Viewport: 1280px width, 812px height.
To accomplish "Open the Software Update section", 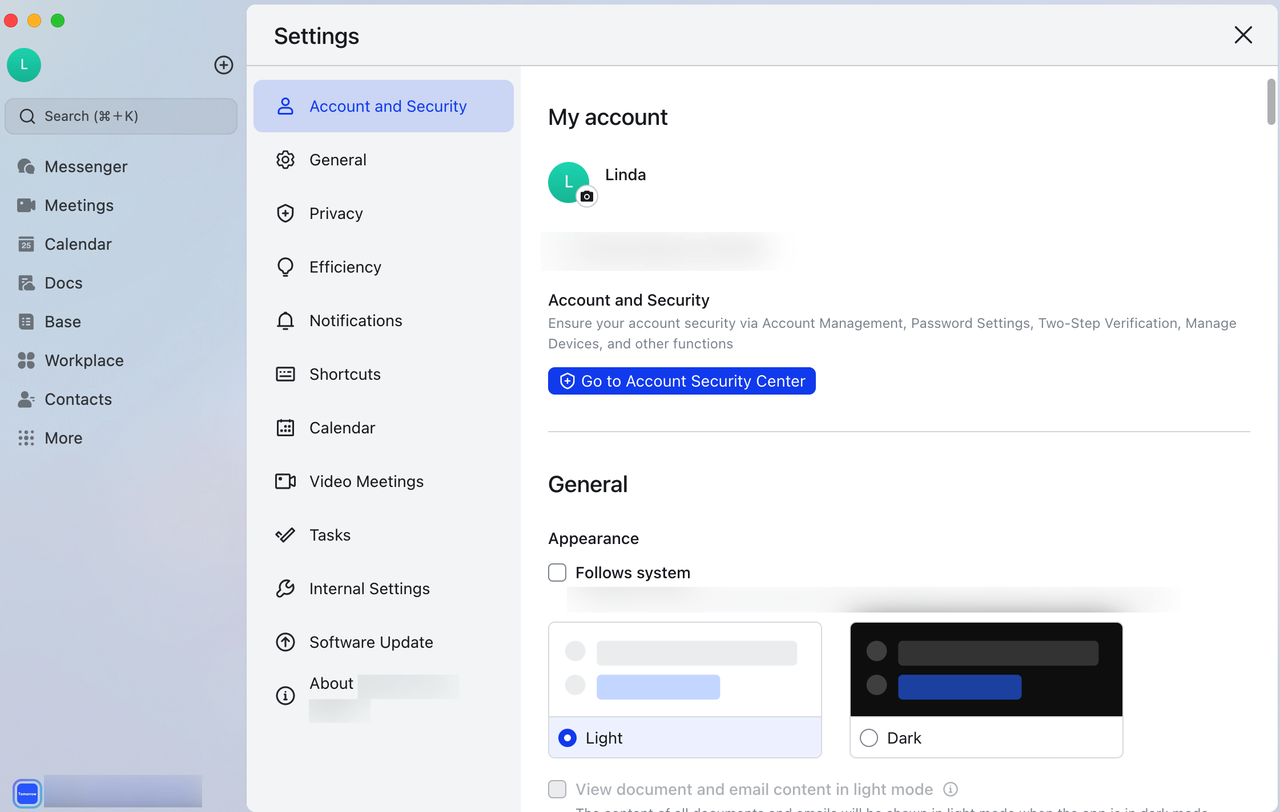I will [371, 642].
